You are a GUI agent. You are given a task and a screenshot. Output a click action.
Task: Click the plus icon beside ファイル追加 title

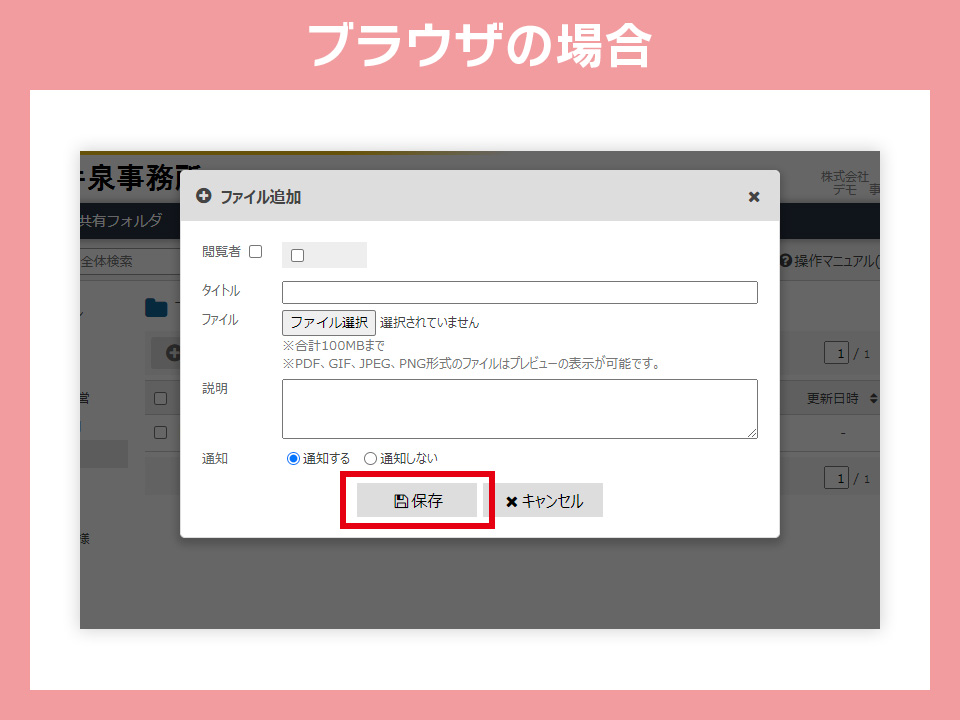tap(204, 197)
